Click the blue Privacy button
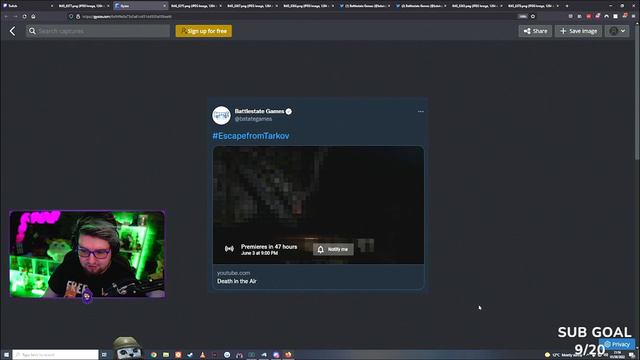 (x=617, y=344)
